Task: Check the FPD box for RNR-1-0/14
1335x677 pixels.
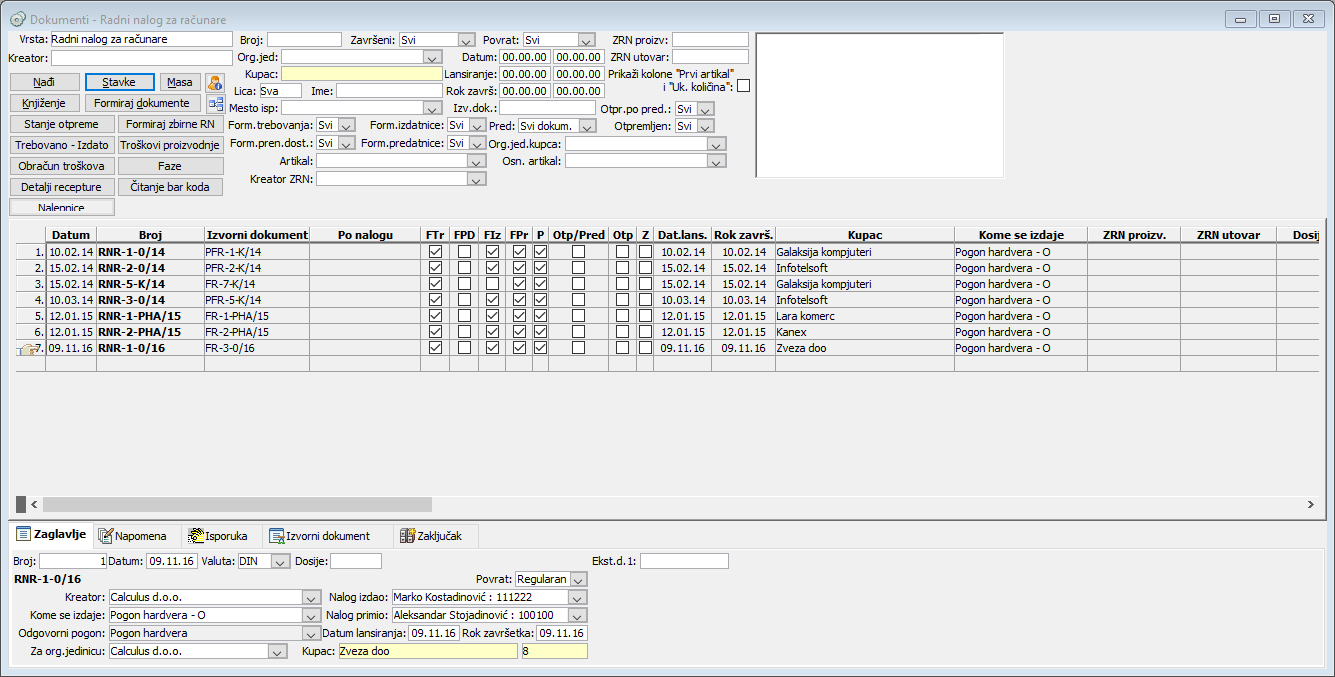Action: click(464, 252)
